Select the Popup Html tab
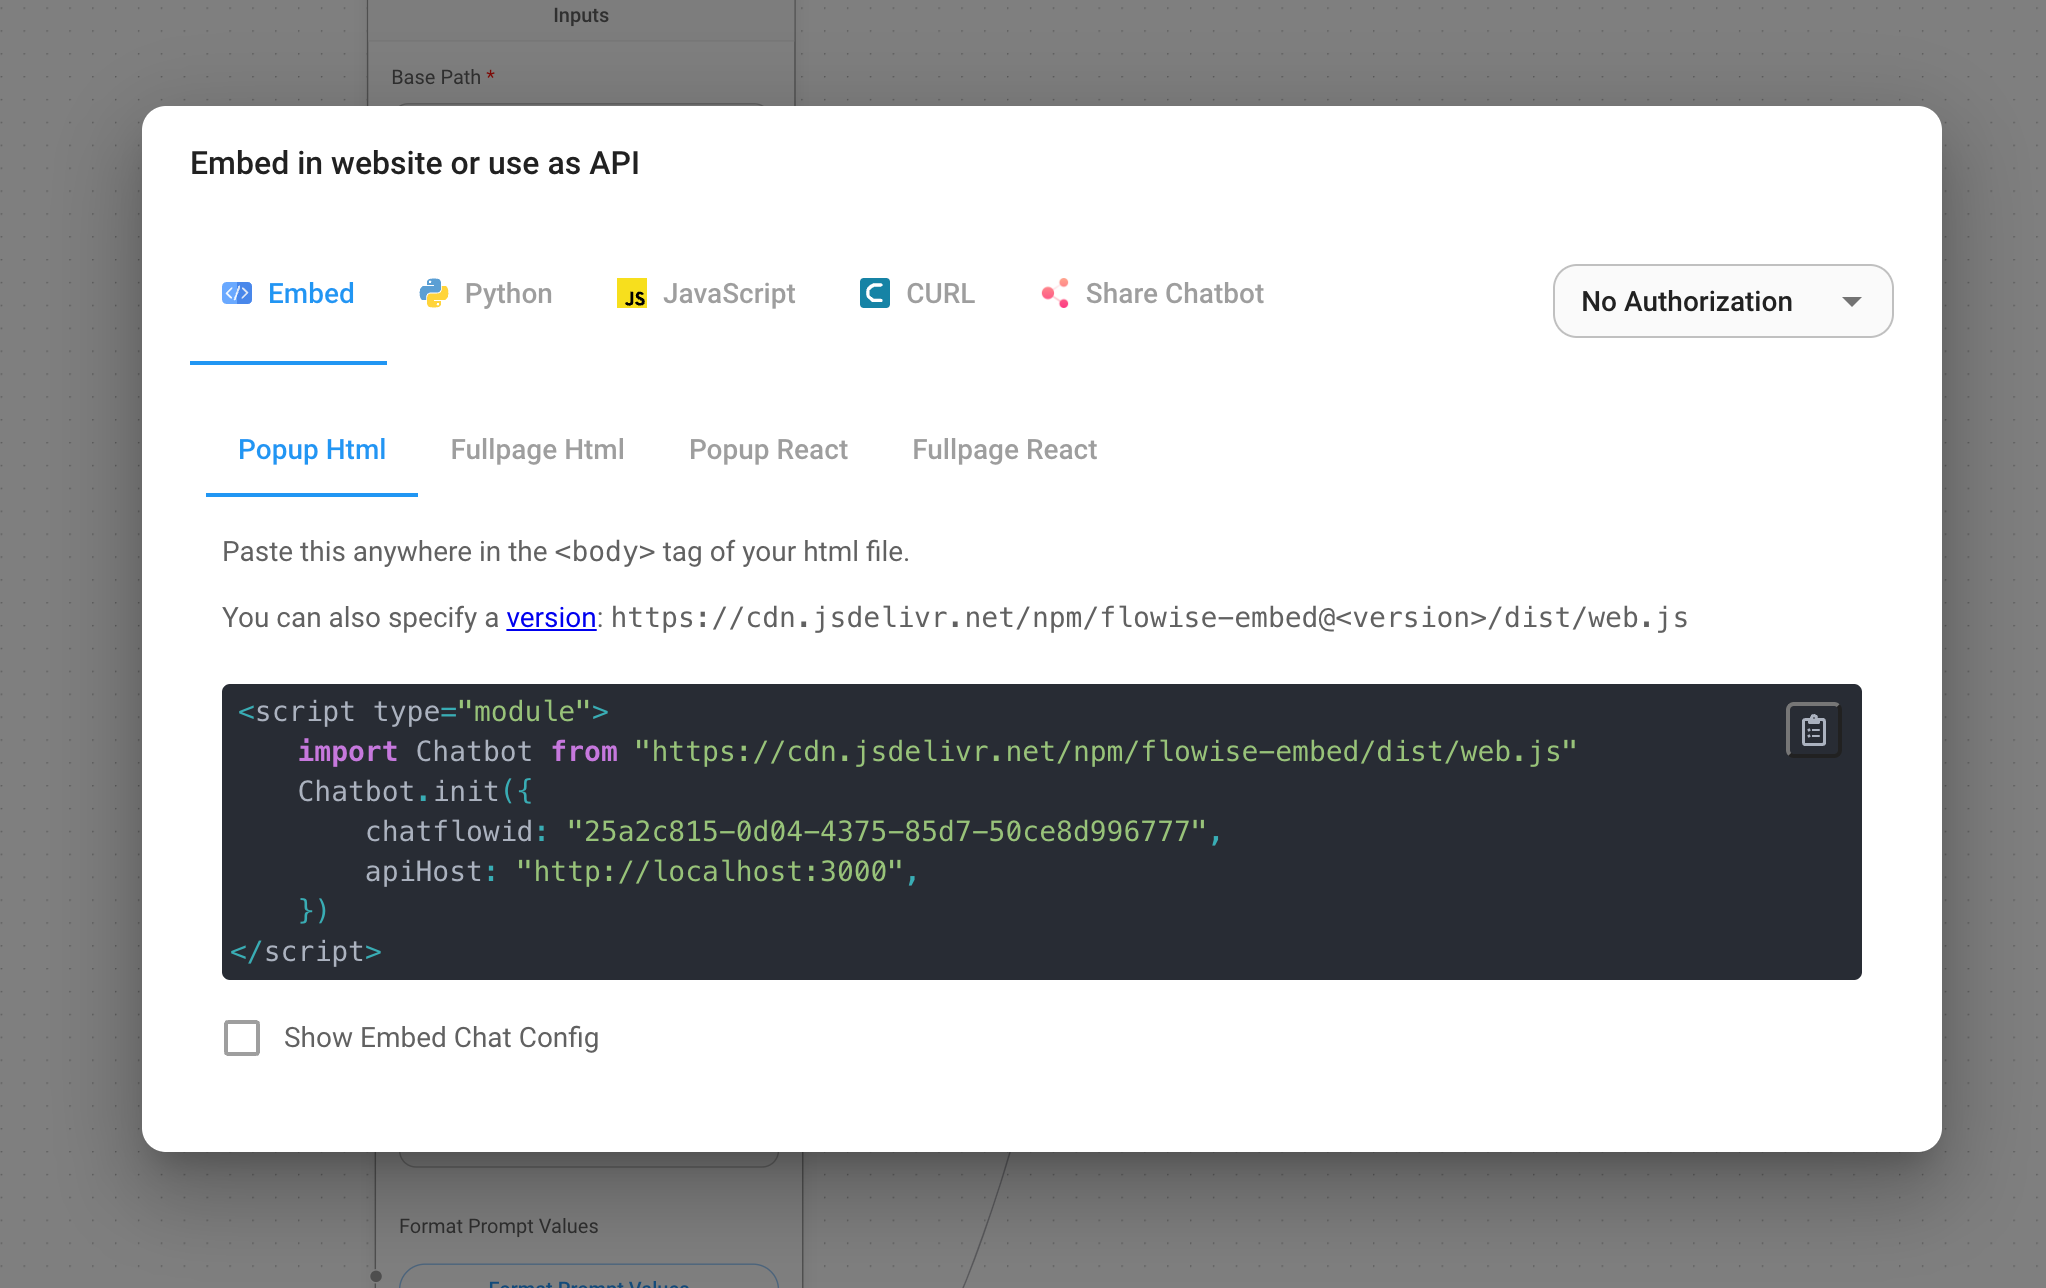 pyautogui.click(x=312, y=450)
